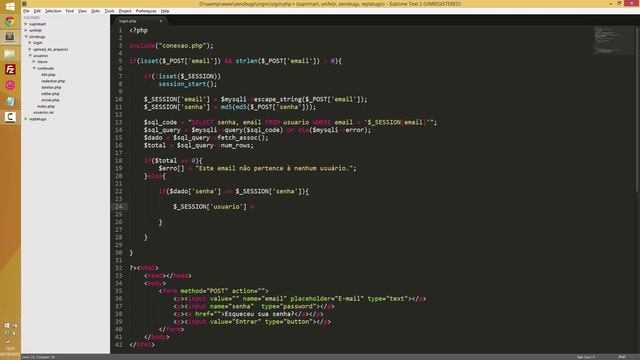This screenshot has height=360, width=640.
Task: Click line number 1 in the gutter
Action: click(120, 30)
